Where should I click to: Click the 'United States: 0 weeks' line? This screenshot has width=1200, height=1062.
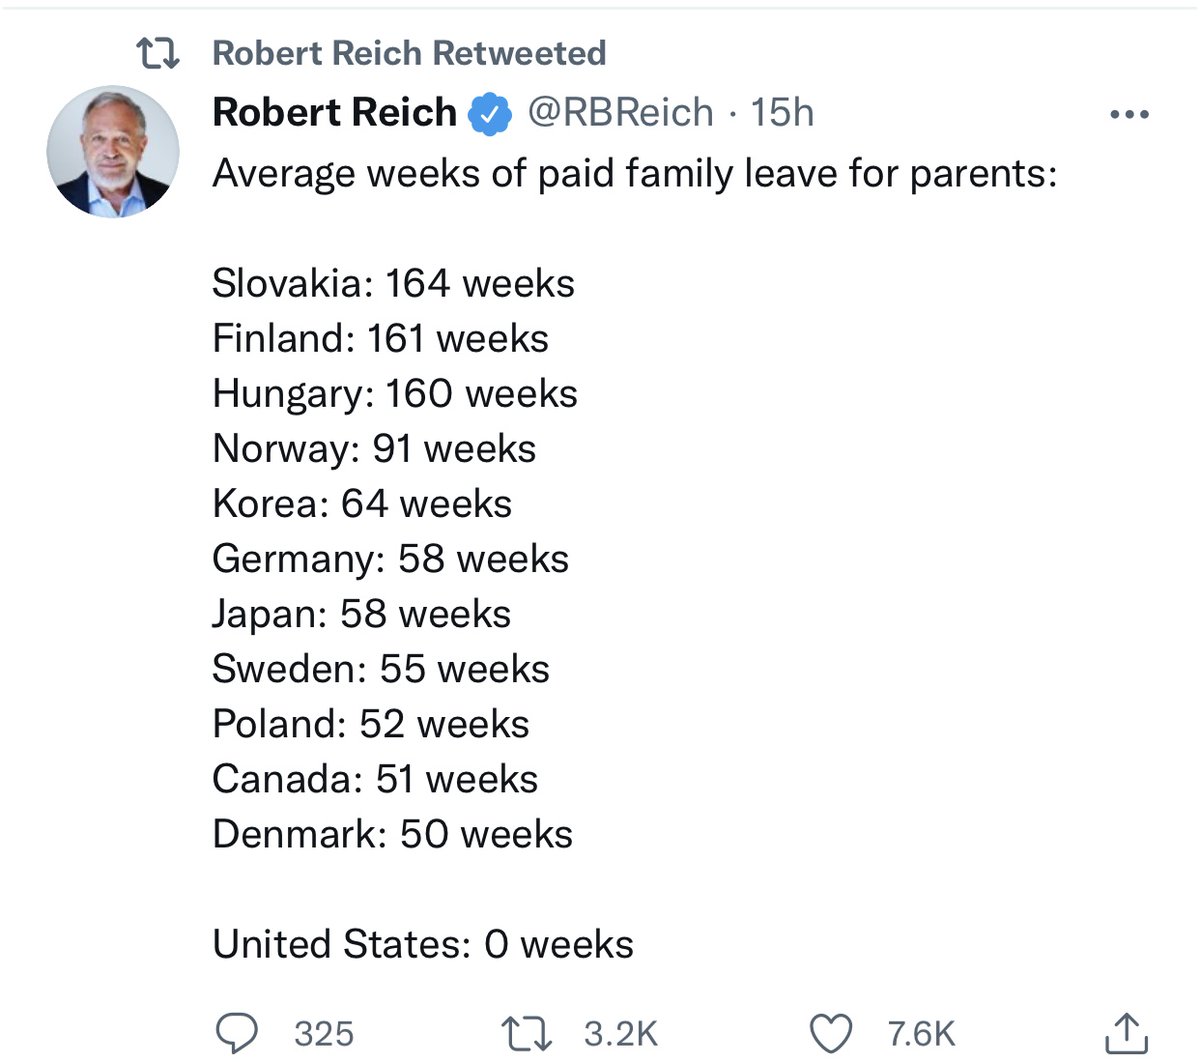[x=423, y=944]
